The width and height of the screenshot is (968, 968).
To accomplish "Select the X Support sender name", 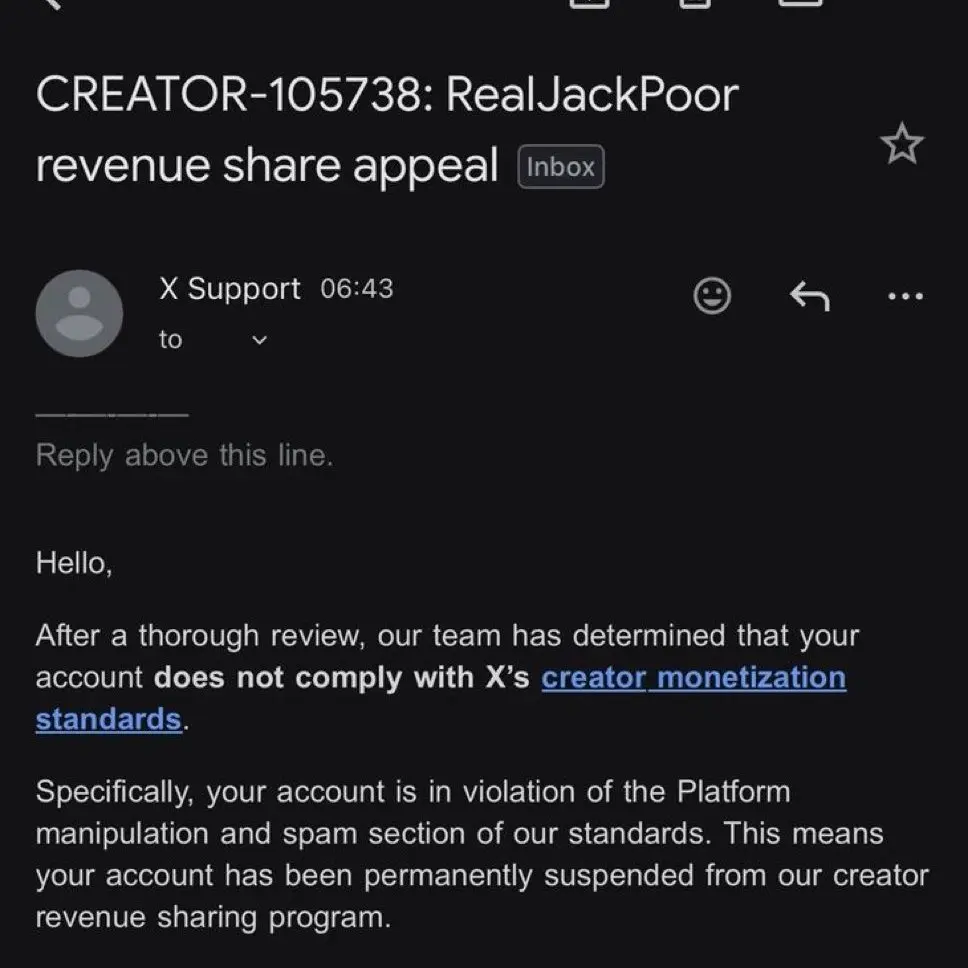I will tap(230, 289).
